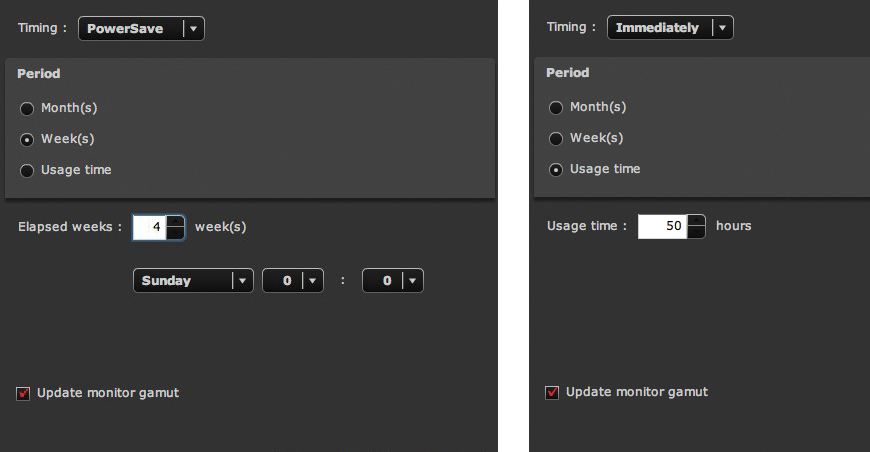Open the Sunday day-of-week dropdown
Viewport: 870px width, 452px height.
click(x=193, y=281)
